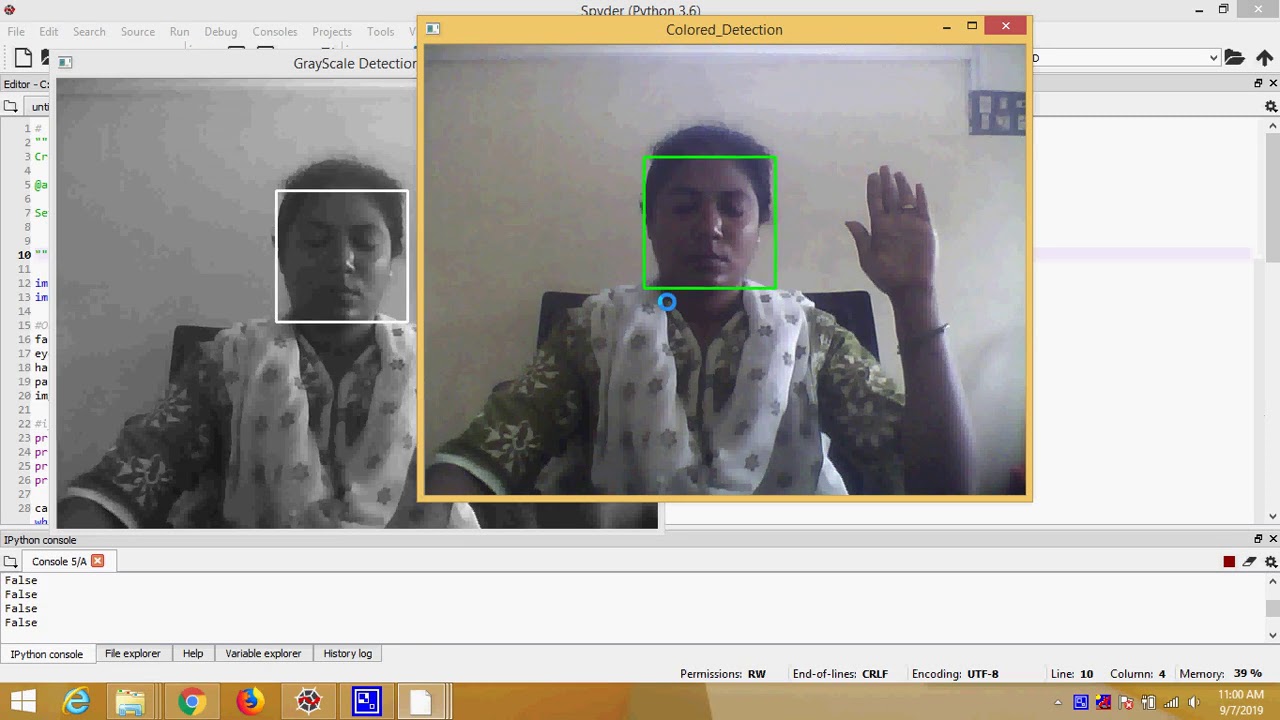Viewport: 1280px width, 720px height.
Task: Open the Consoles menu
Action: pyautogui.click(x=275, y=32)
